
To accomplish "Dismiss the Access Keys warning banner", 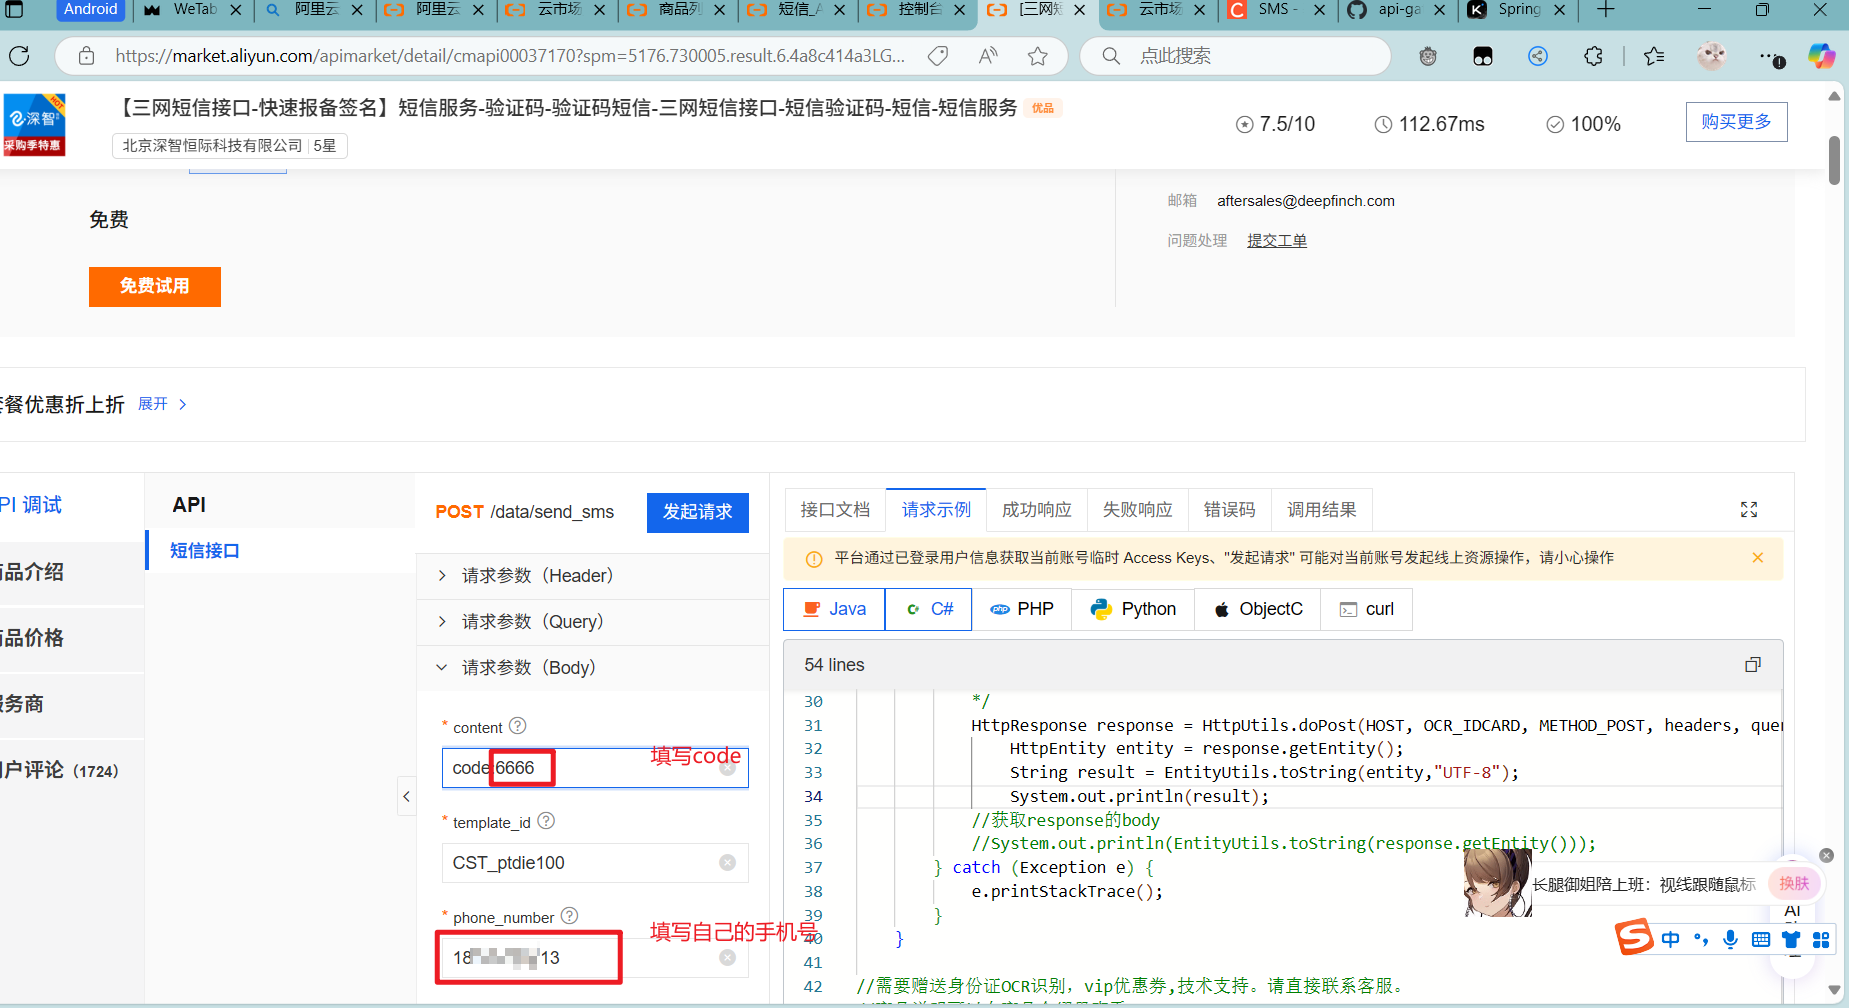I will click(x=1758, y=558).
